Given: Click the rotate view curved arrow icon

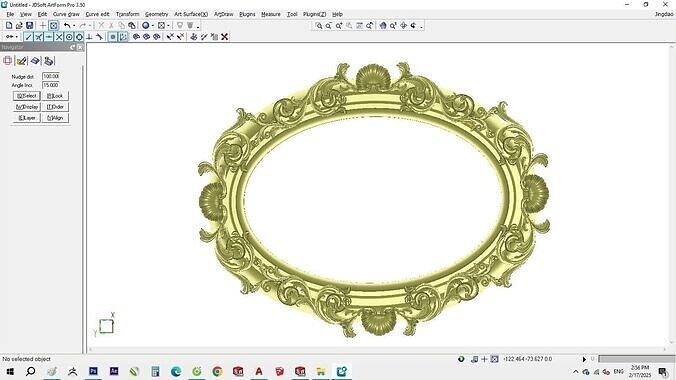Looking at the screenshot, I should [413, 26].
